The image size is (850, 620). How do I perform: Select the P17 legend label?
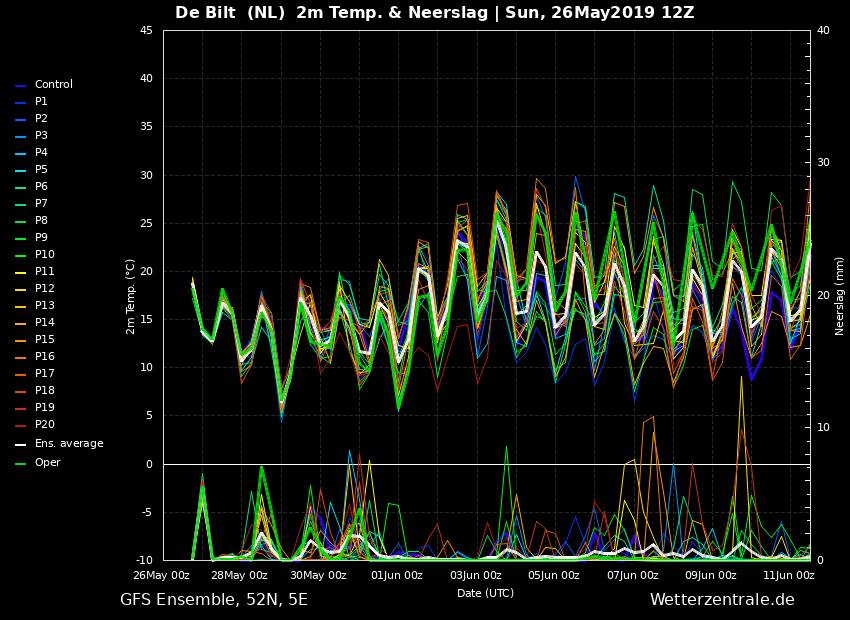(45, 374)
